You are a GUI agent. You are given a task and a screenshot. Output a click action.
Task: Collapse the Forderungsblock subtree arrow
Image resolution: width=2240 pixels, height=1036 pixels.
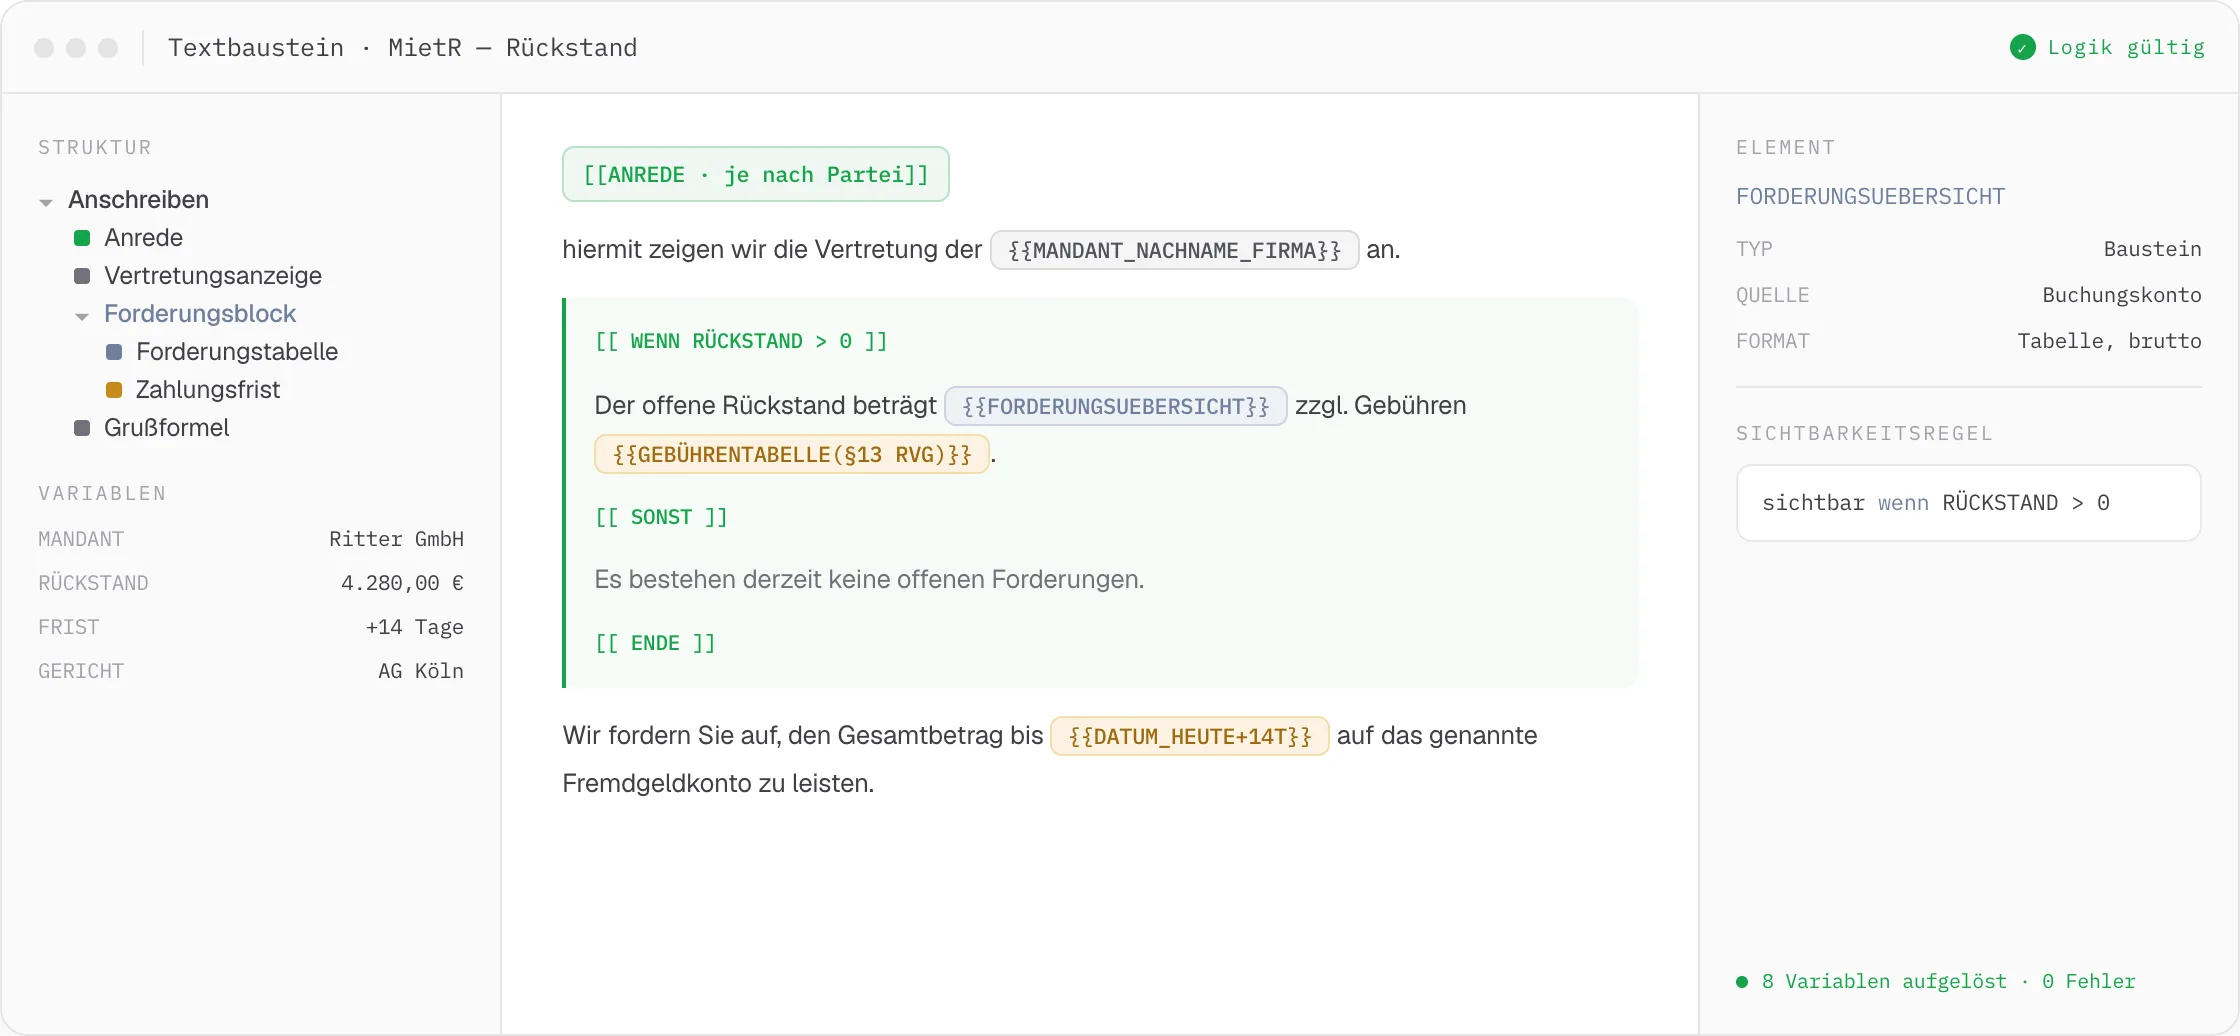(82, 316)
